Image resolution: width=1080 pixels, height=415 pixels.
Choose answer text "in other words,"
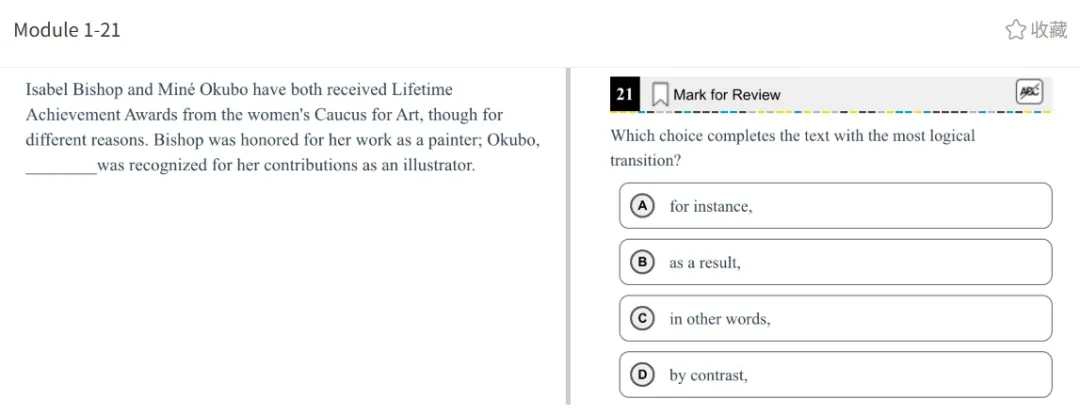(720, 319)
